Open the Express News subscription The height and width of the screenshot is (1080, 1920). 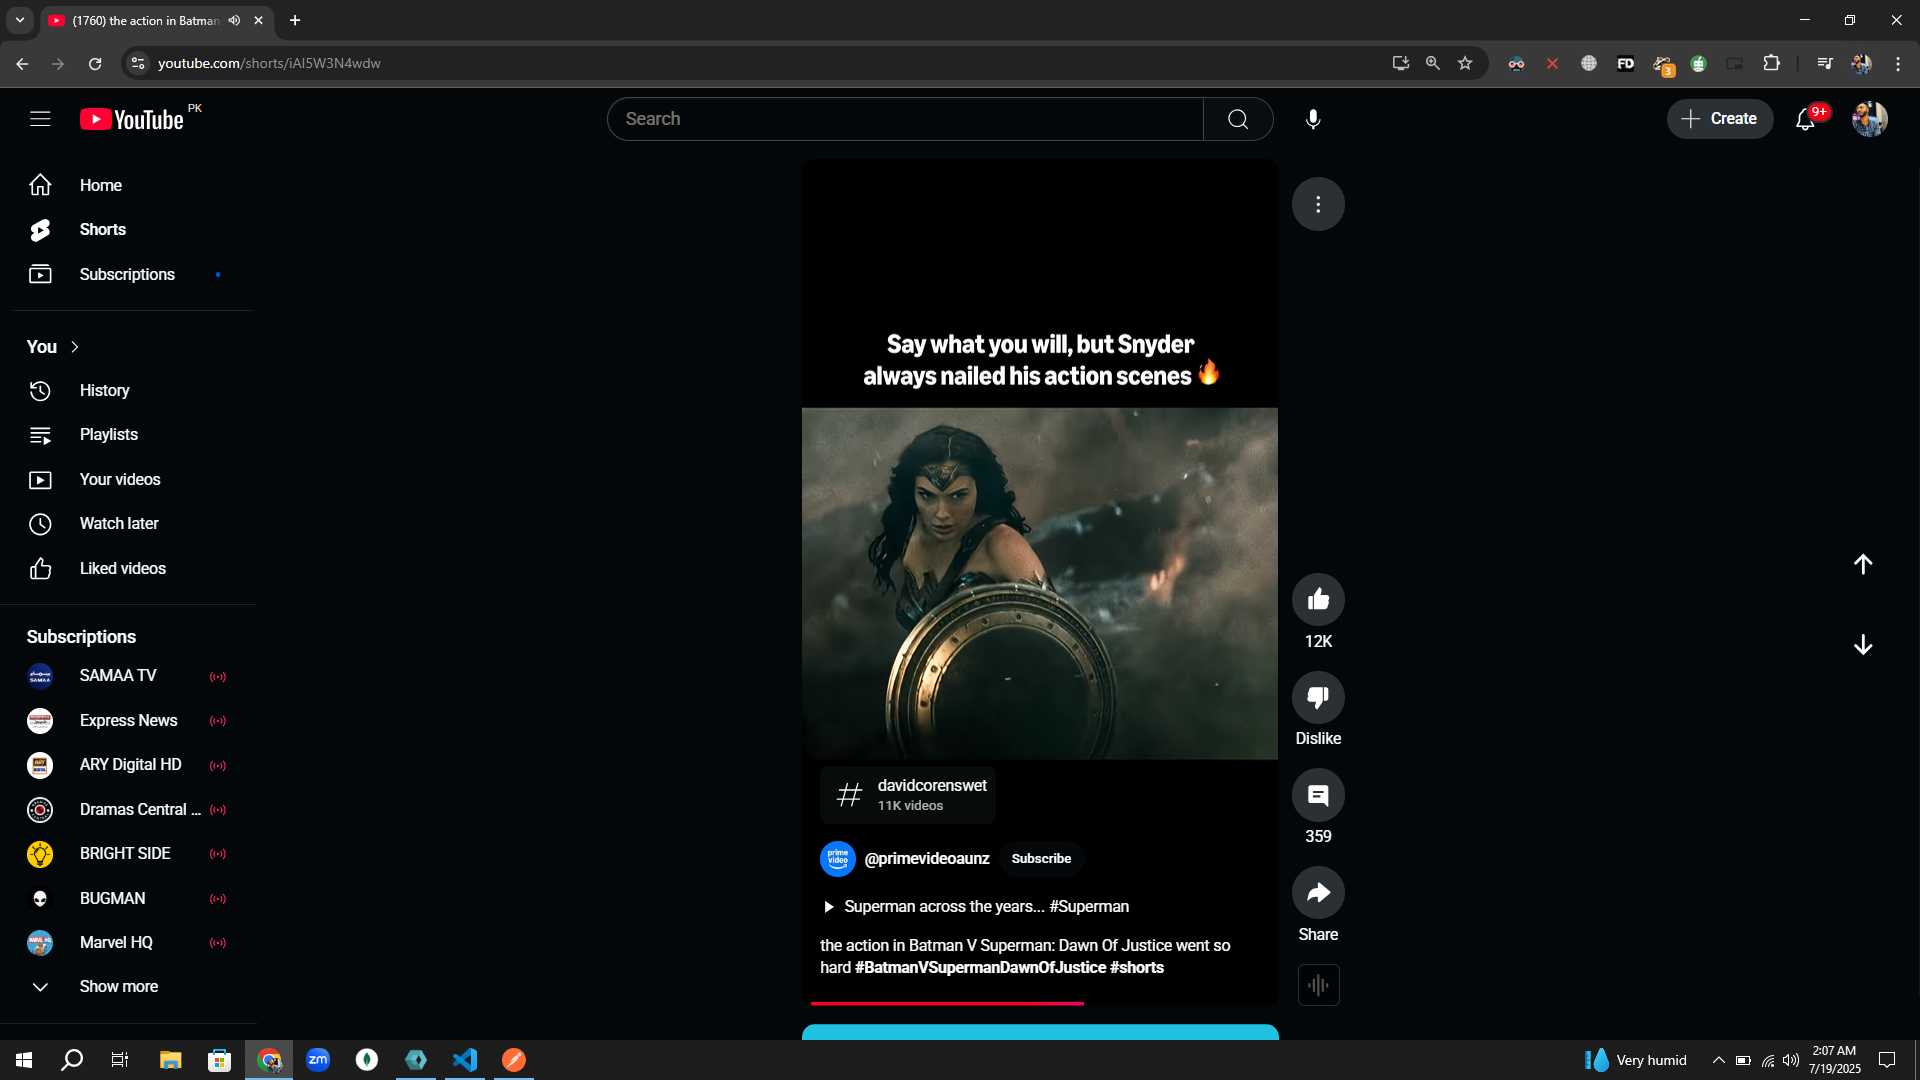(x=128, y=720)
